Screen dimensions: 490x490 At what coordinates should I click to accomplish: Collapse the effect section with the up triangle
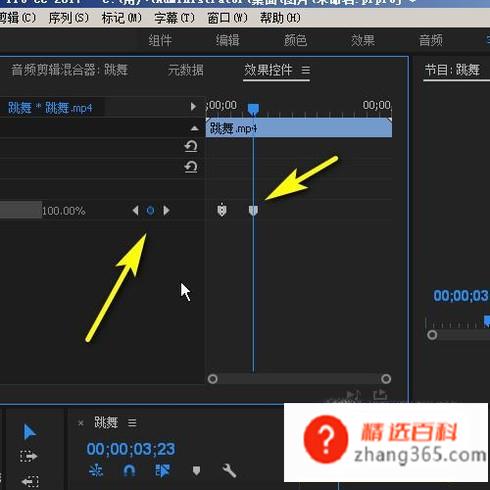(x=194, y=128)
